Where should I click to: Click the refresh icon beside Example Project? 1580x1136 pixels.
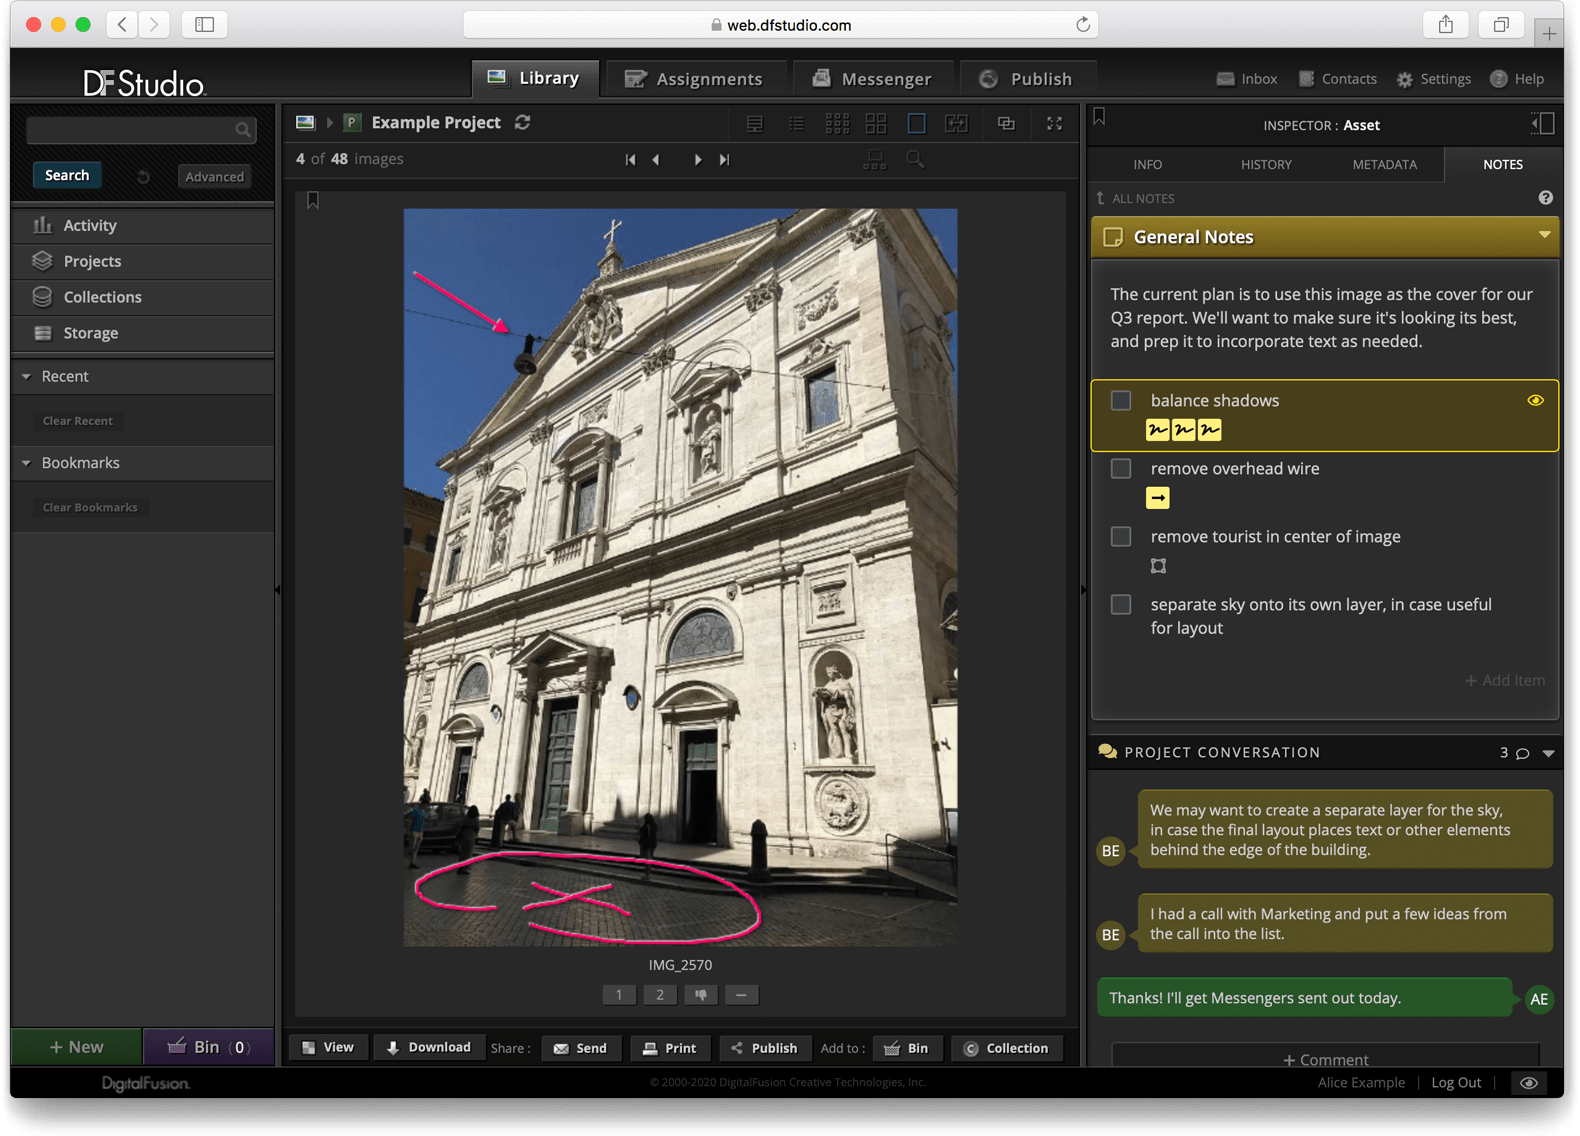[522, 122]
